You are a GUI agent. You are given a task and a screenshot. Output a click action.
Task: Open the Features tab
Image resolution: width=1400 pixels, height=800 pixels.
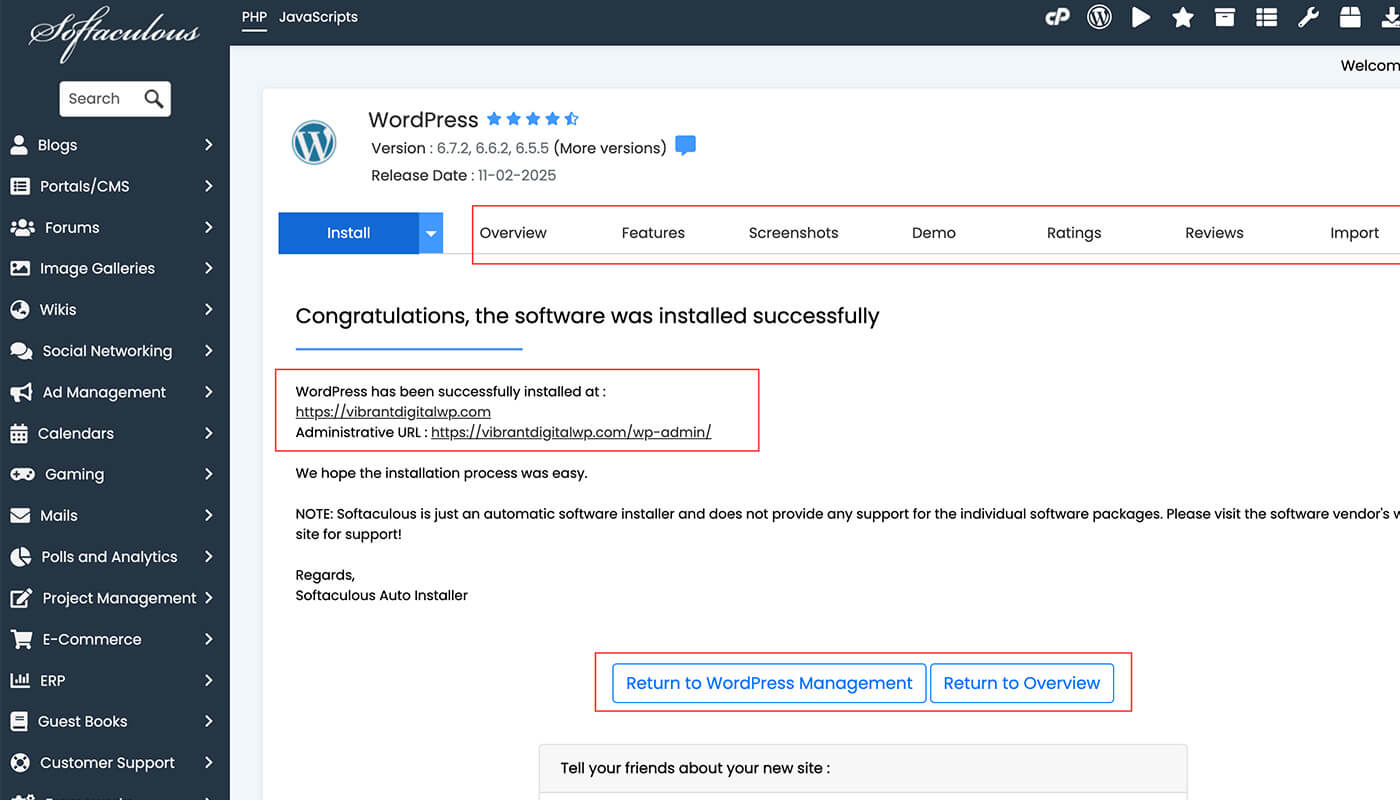pyautogui.click(x=653, y=233)
